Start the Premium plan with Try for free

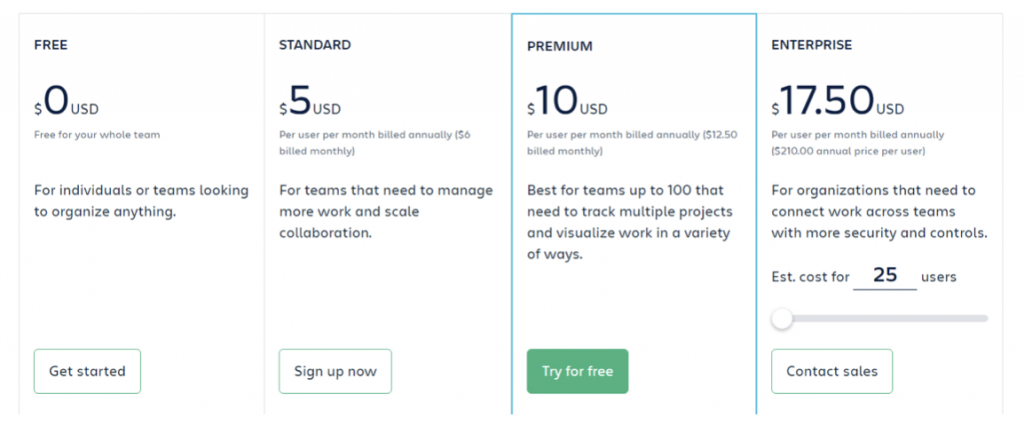pos(577,371)
